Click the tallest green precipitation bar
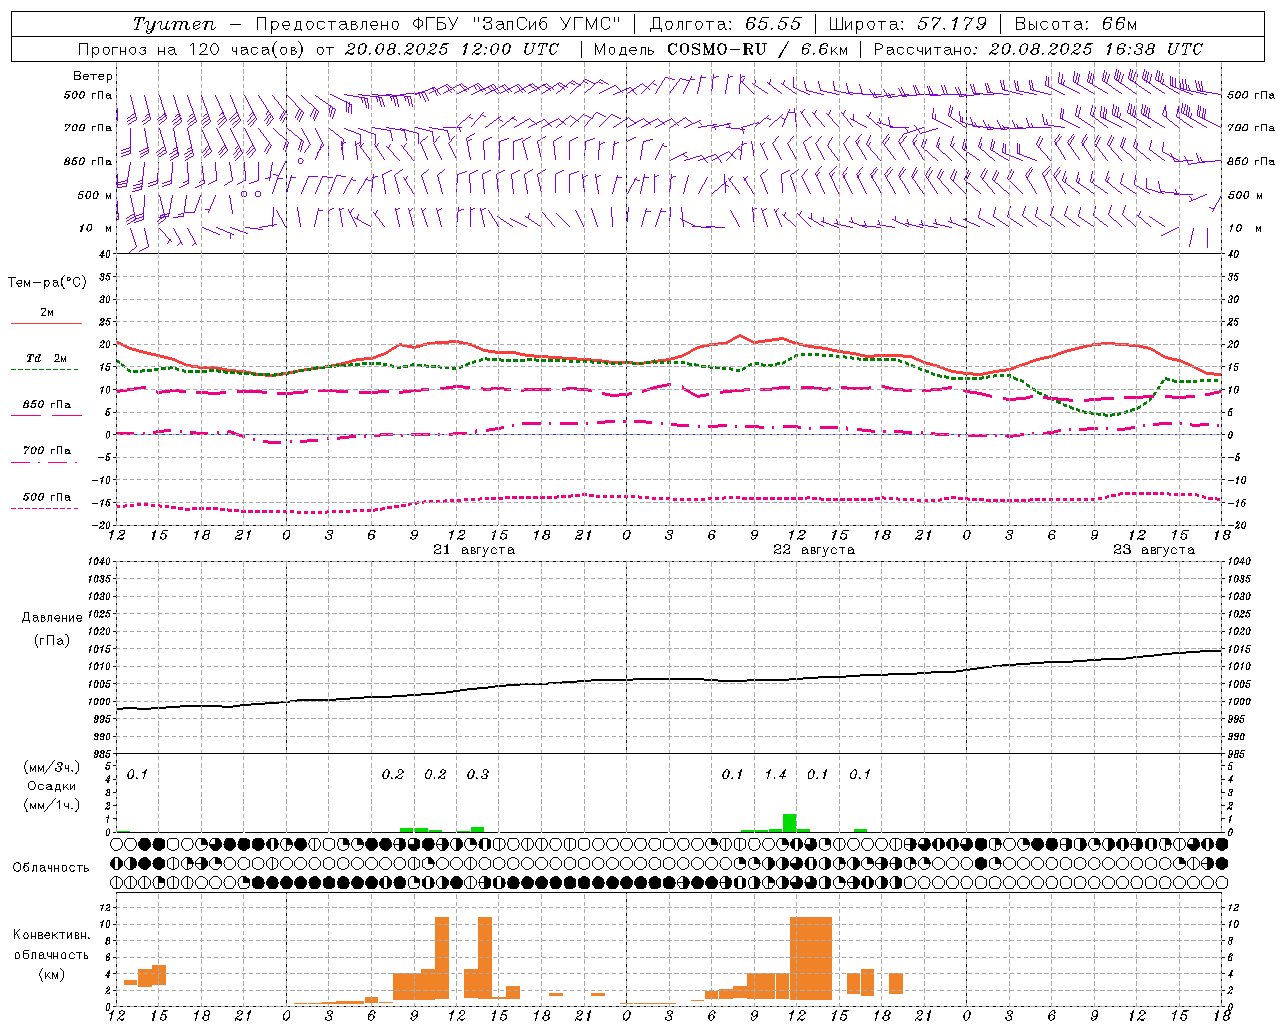1280x1024 pixels. pos(790,822)
